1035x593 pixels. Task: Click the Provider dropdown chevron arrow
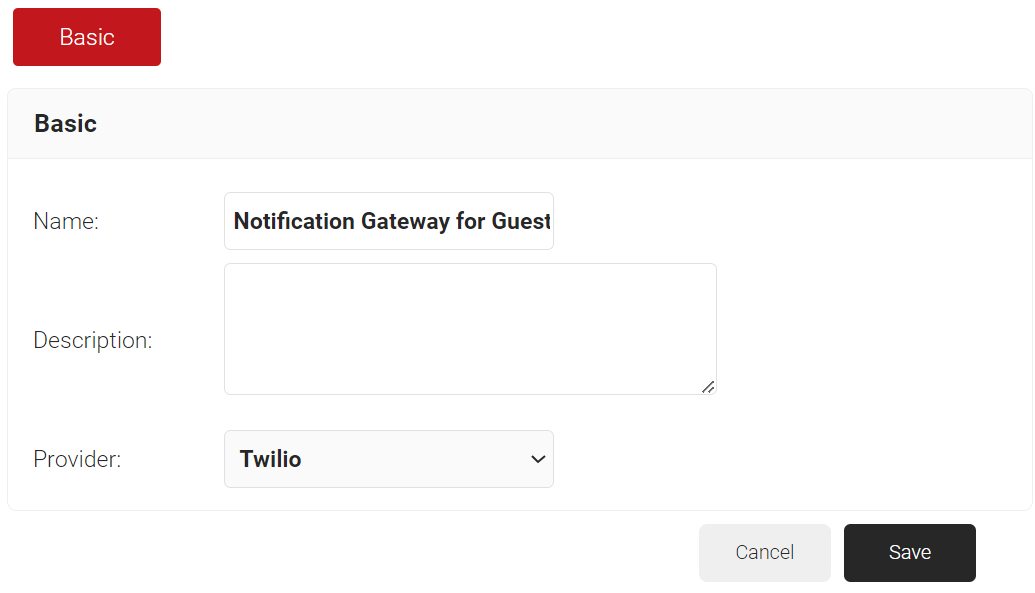click(x=538, y=459)
